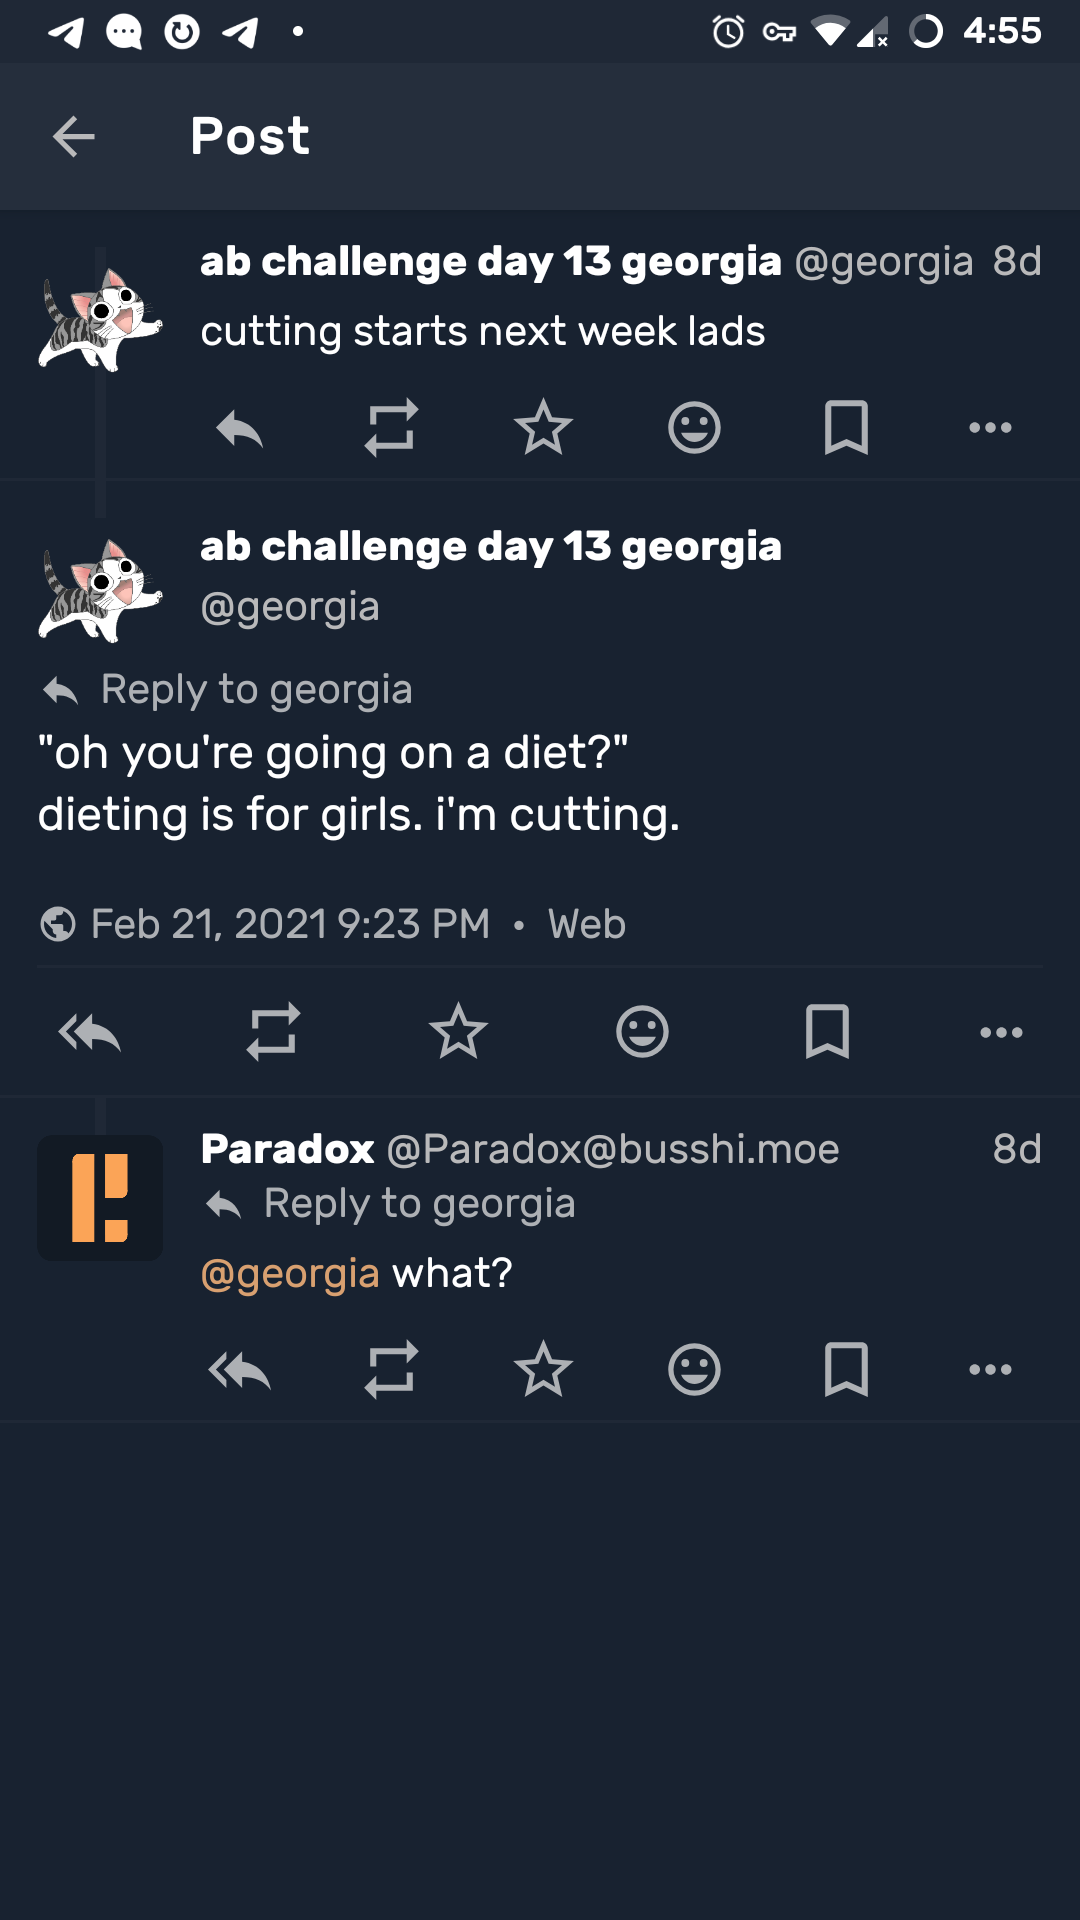Open more options for first georgia post
1080x1920 pixels.
tap(990, 429)
